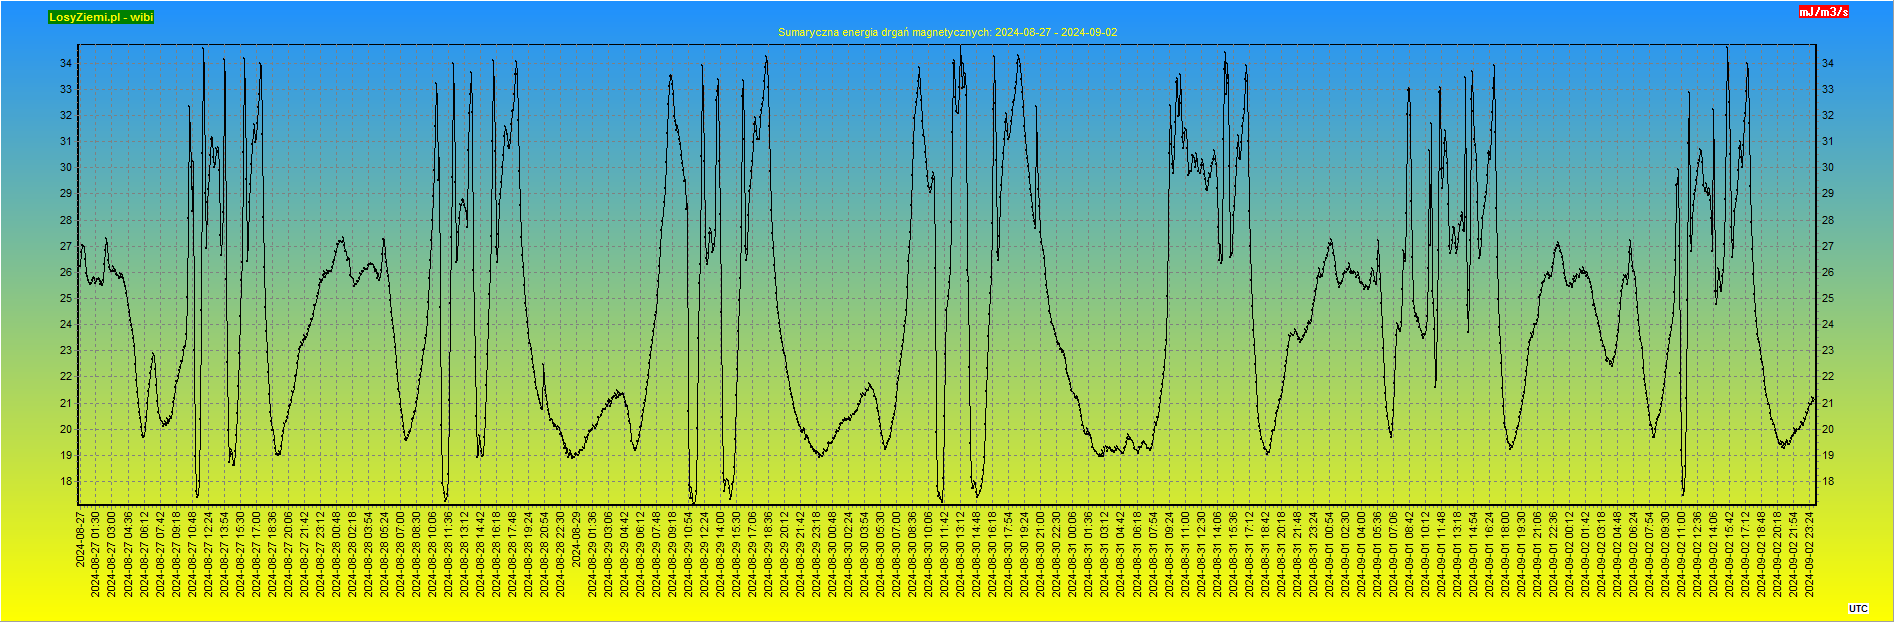This screenshot has height=622, width=1894.
Task: Click the 2024-08-27 01:30 time label
Action: point(96,553)
